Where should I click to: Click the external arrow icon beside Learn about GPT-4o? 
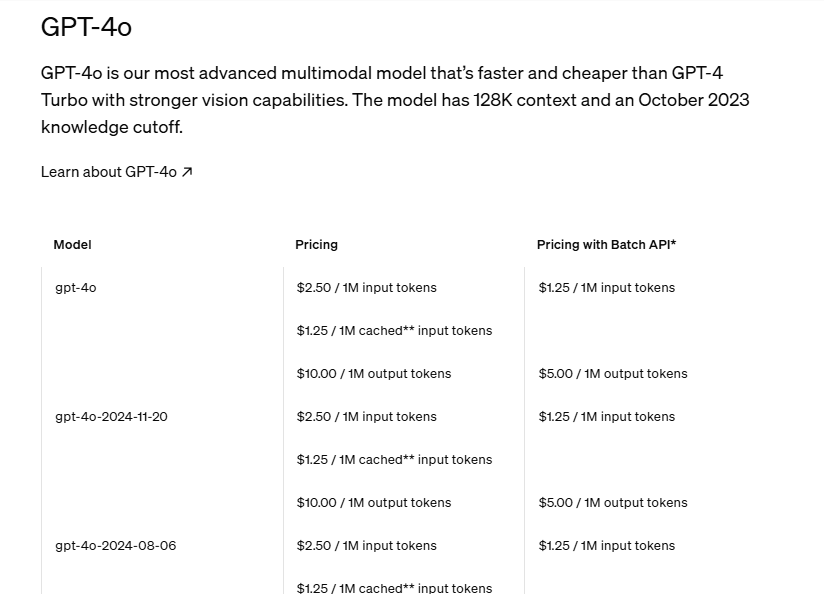[x=187, y=172]
